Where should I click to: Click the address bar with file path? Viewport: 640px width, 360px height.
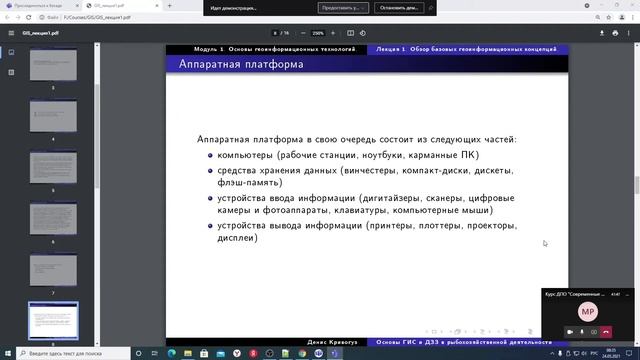pos(314,18)
